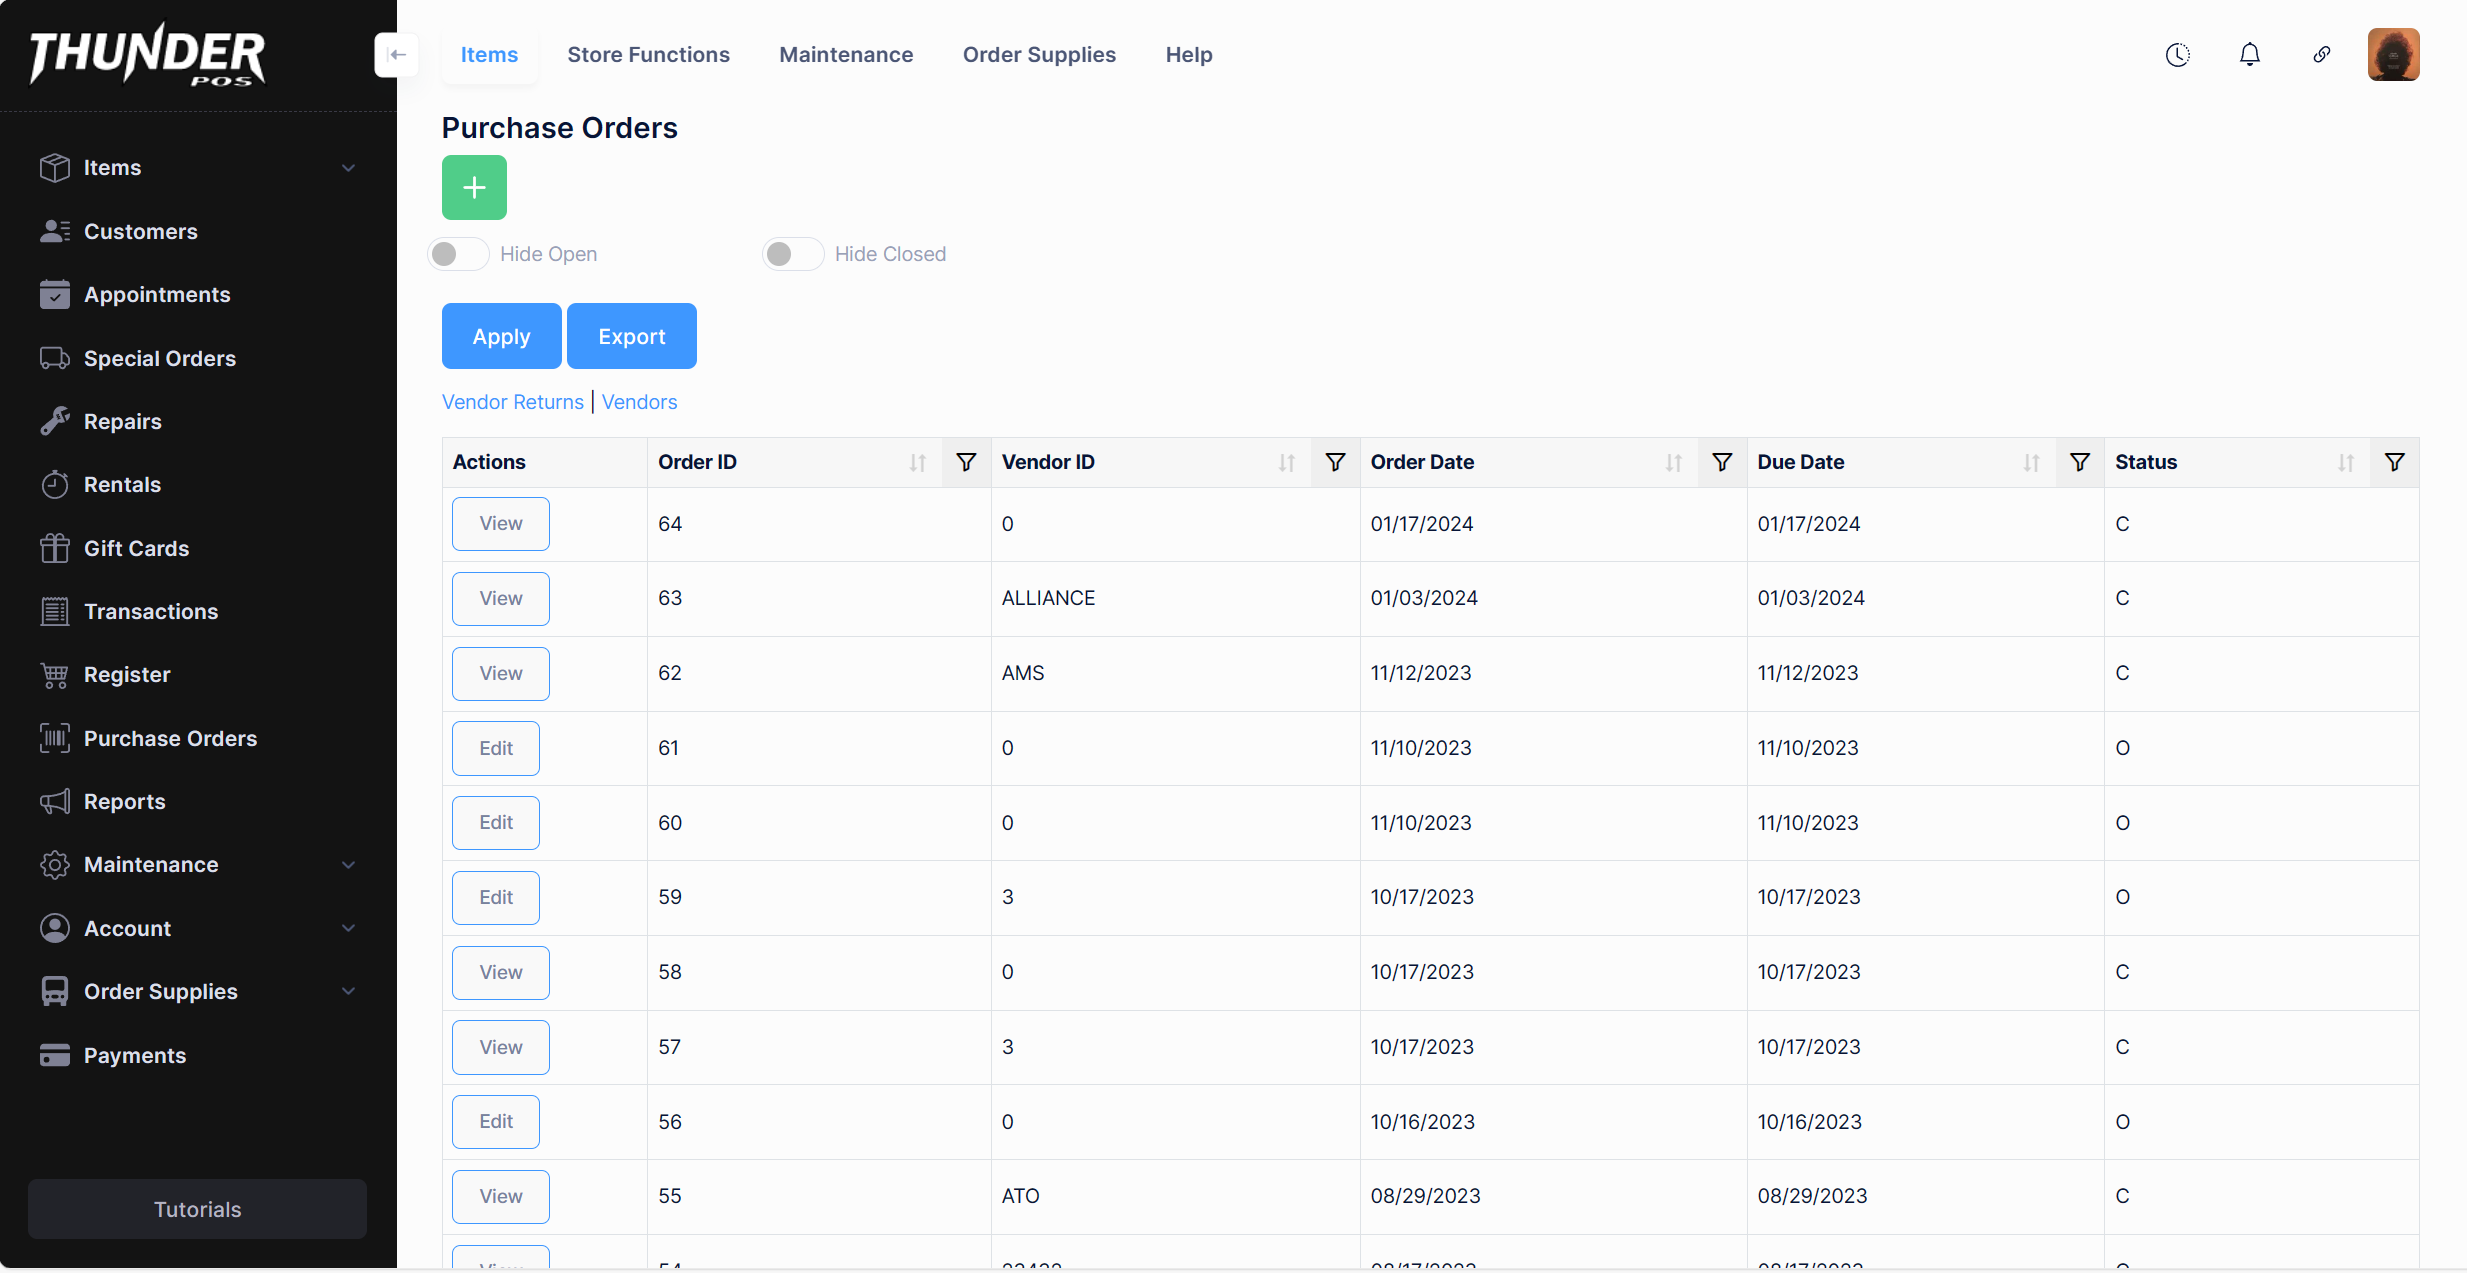The width and height of the screenshot is (2467, 1273).
Task: Select the Help menu item
Action: coord(1188,55)
